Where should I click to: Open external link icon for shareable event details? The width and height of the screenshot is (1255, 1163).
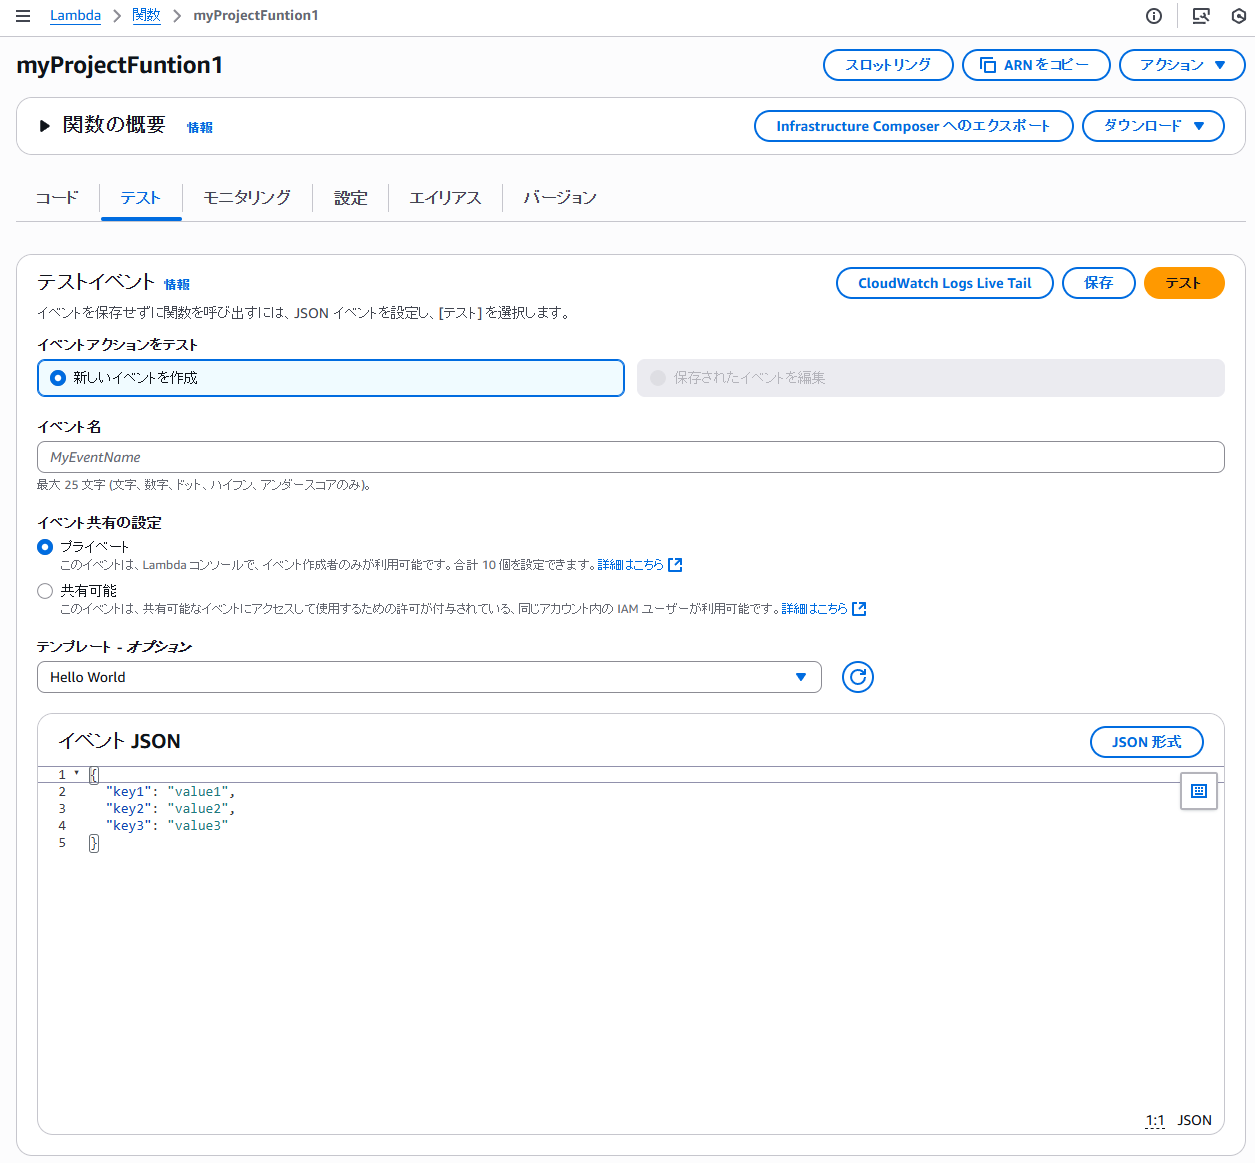click(x=859, y=609)
